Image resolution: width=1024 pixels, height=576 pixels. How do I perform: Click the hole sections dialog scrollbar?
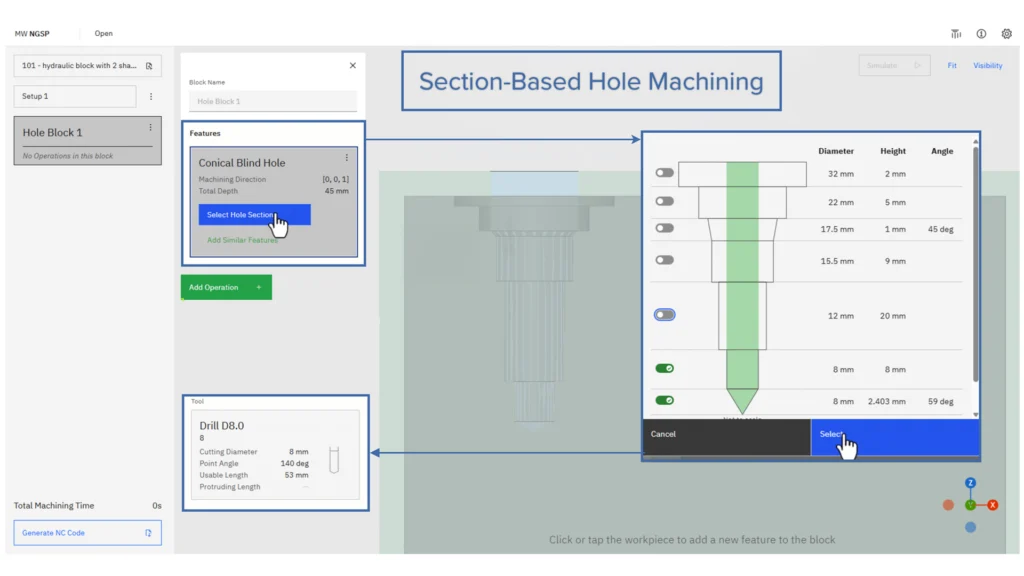click(976, 264)
